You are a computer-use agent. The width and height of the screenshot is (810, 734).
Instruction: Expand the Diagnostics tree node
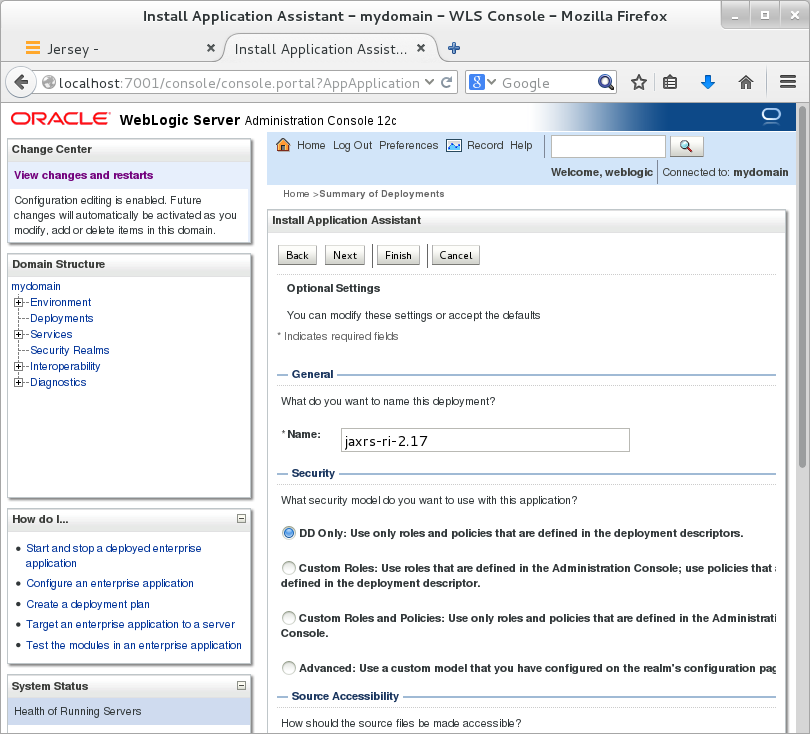coord(19,382)
